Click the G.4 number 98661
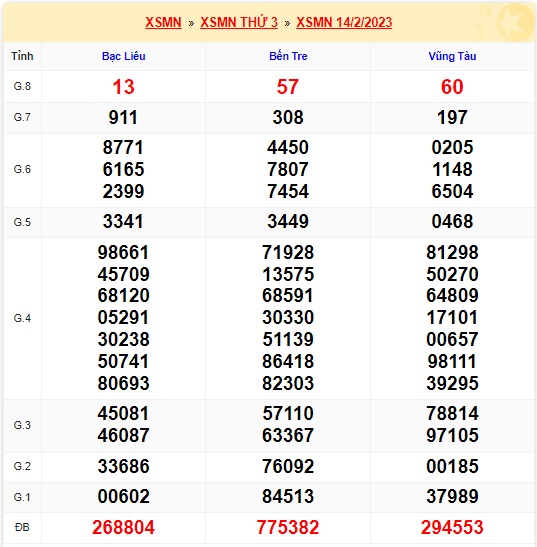The image size is (537, 547). 123,252
